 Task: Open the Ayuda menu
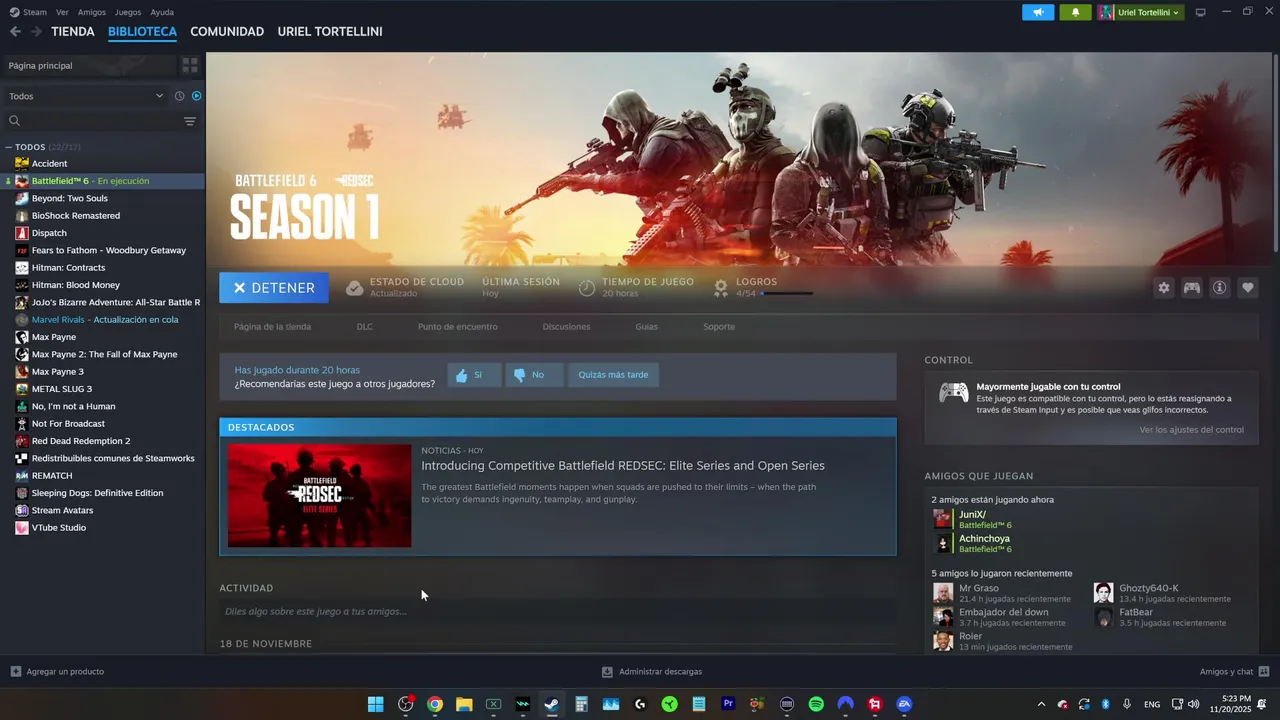162,12
